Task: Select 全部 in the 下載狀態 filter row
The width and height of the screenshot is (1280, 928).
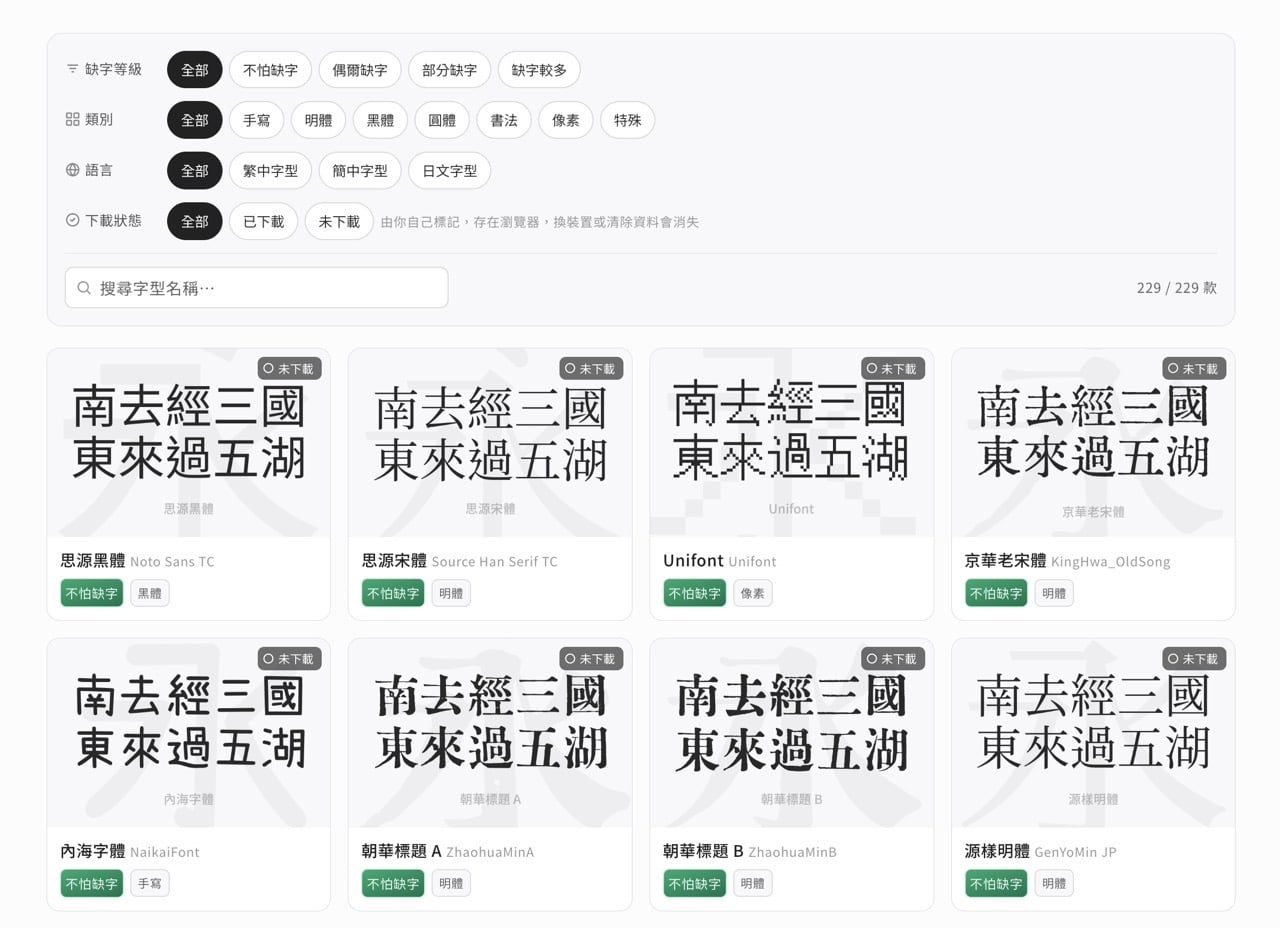Action: tap(194, 221)
